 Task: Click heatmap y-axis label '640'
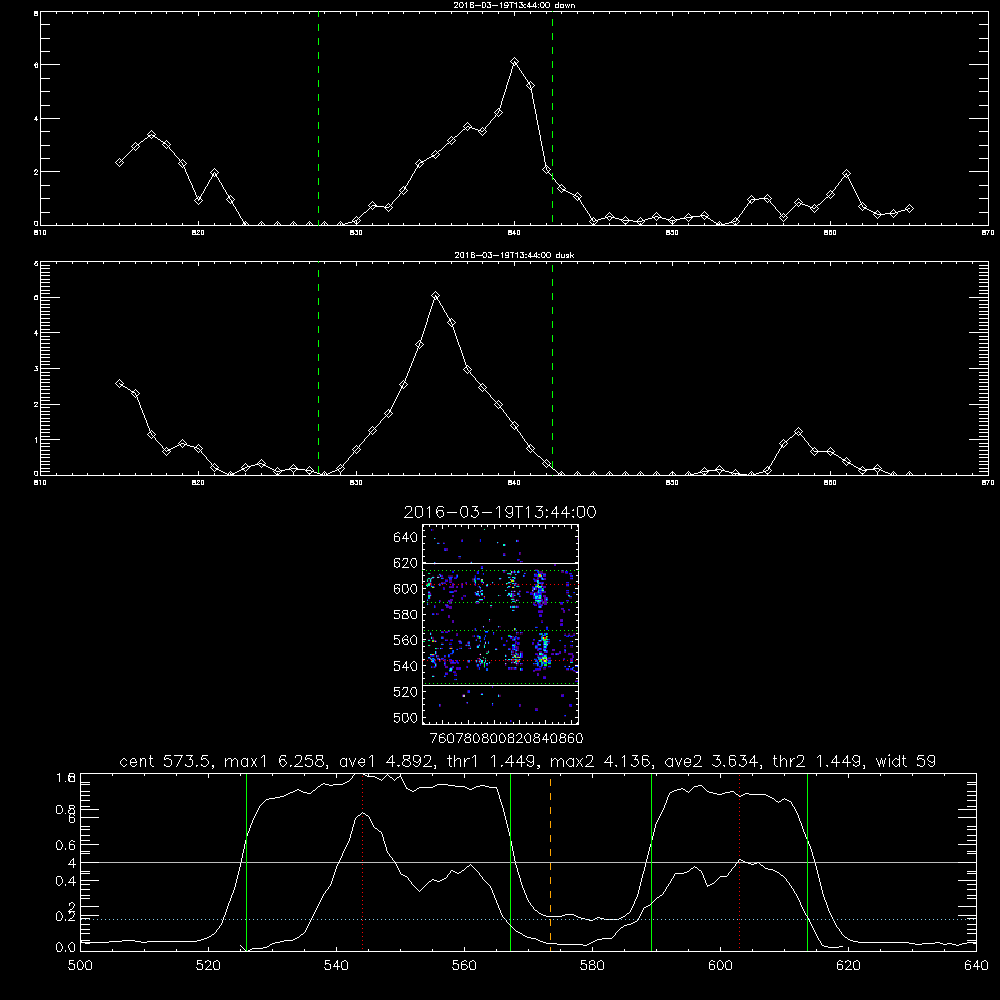[406, 538]
